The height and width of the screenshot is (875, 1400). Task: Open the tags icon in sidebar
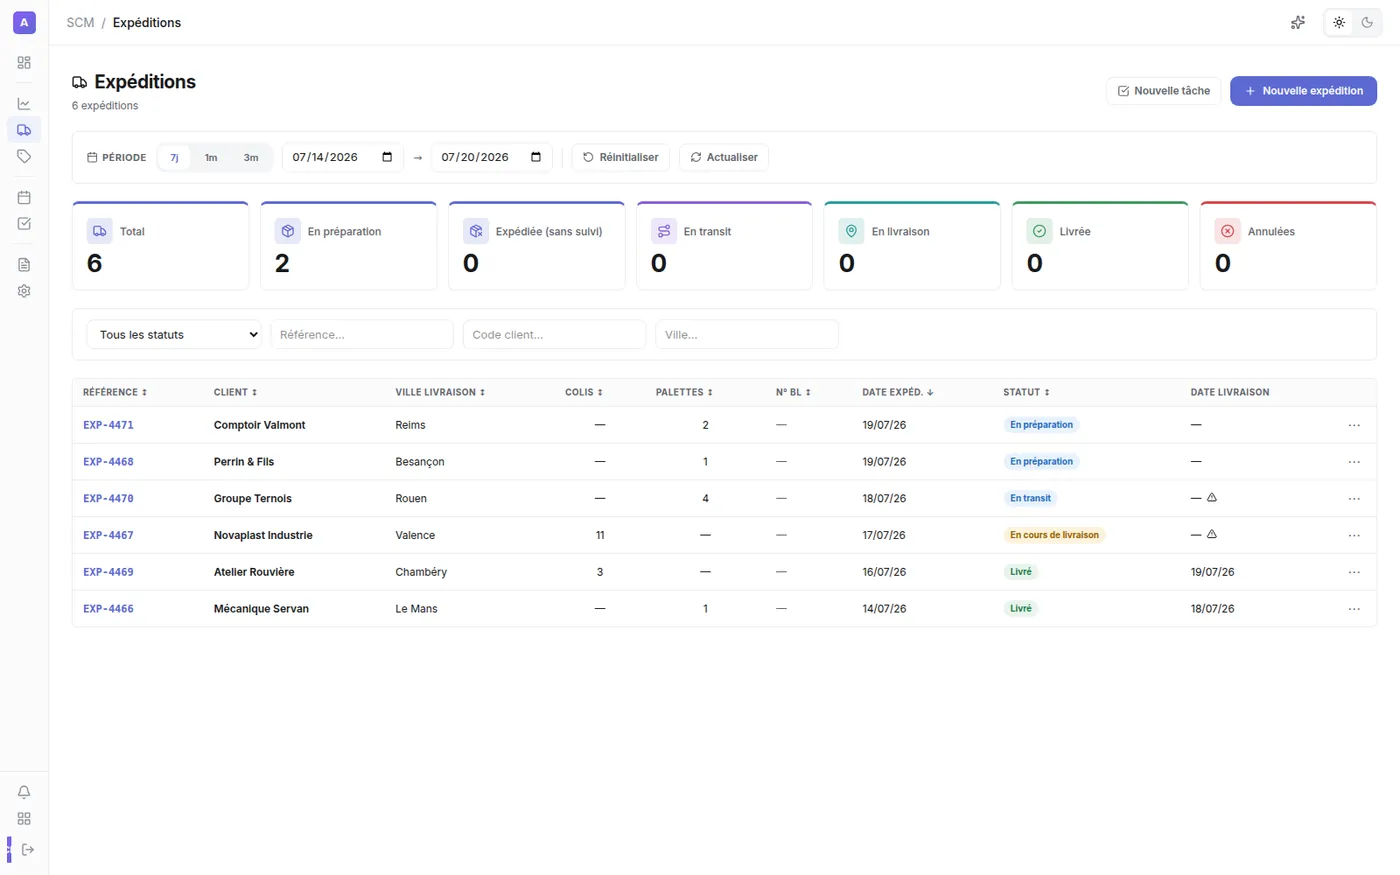24,156
